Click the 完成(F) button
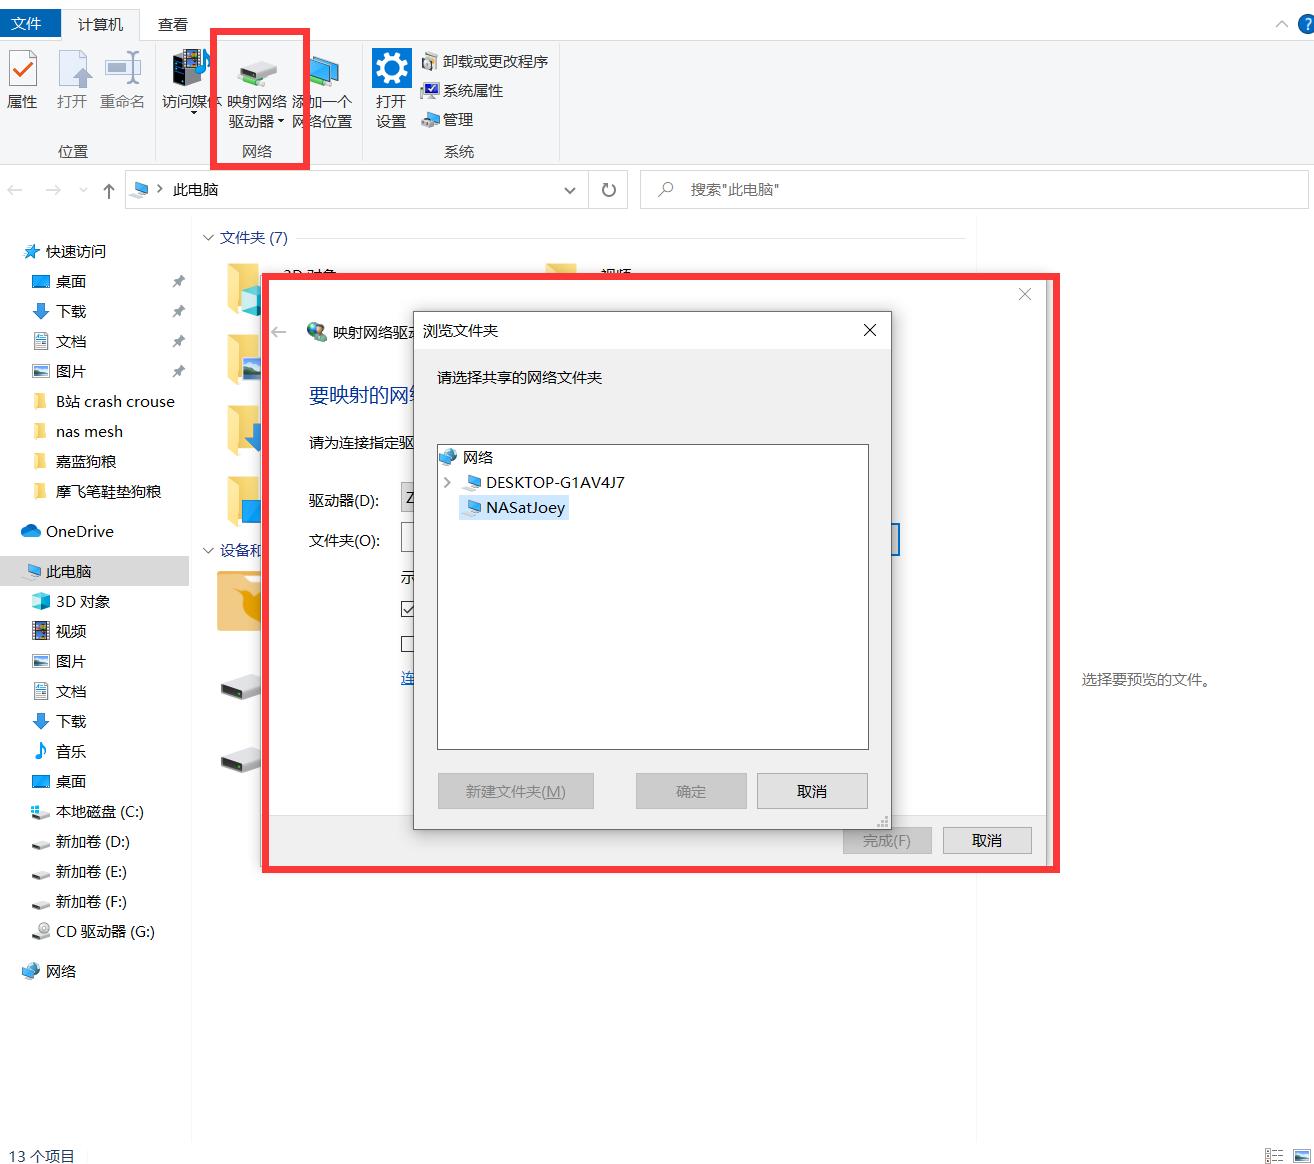 tap(887, 840)
